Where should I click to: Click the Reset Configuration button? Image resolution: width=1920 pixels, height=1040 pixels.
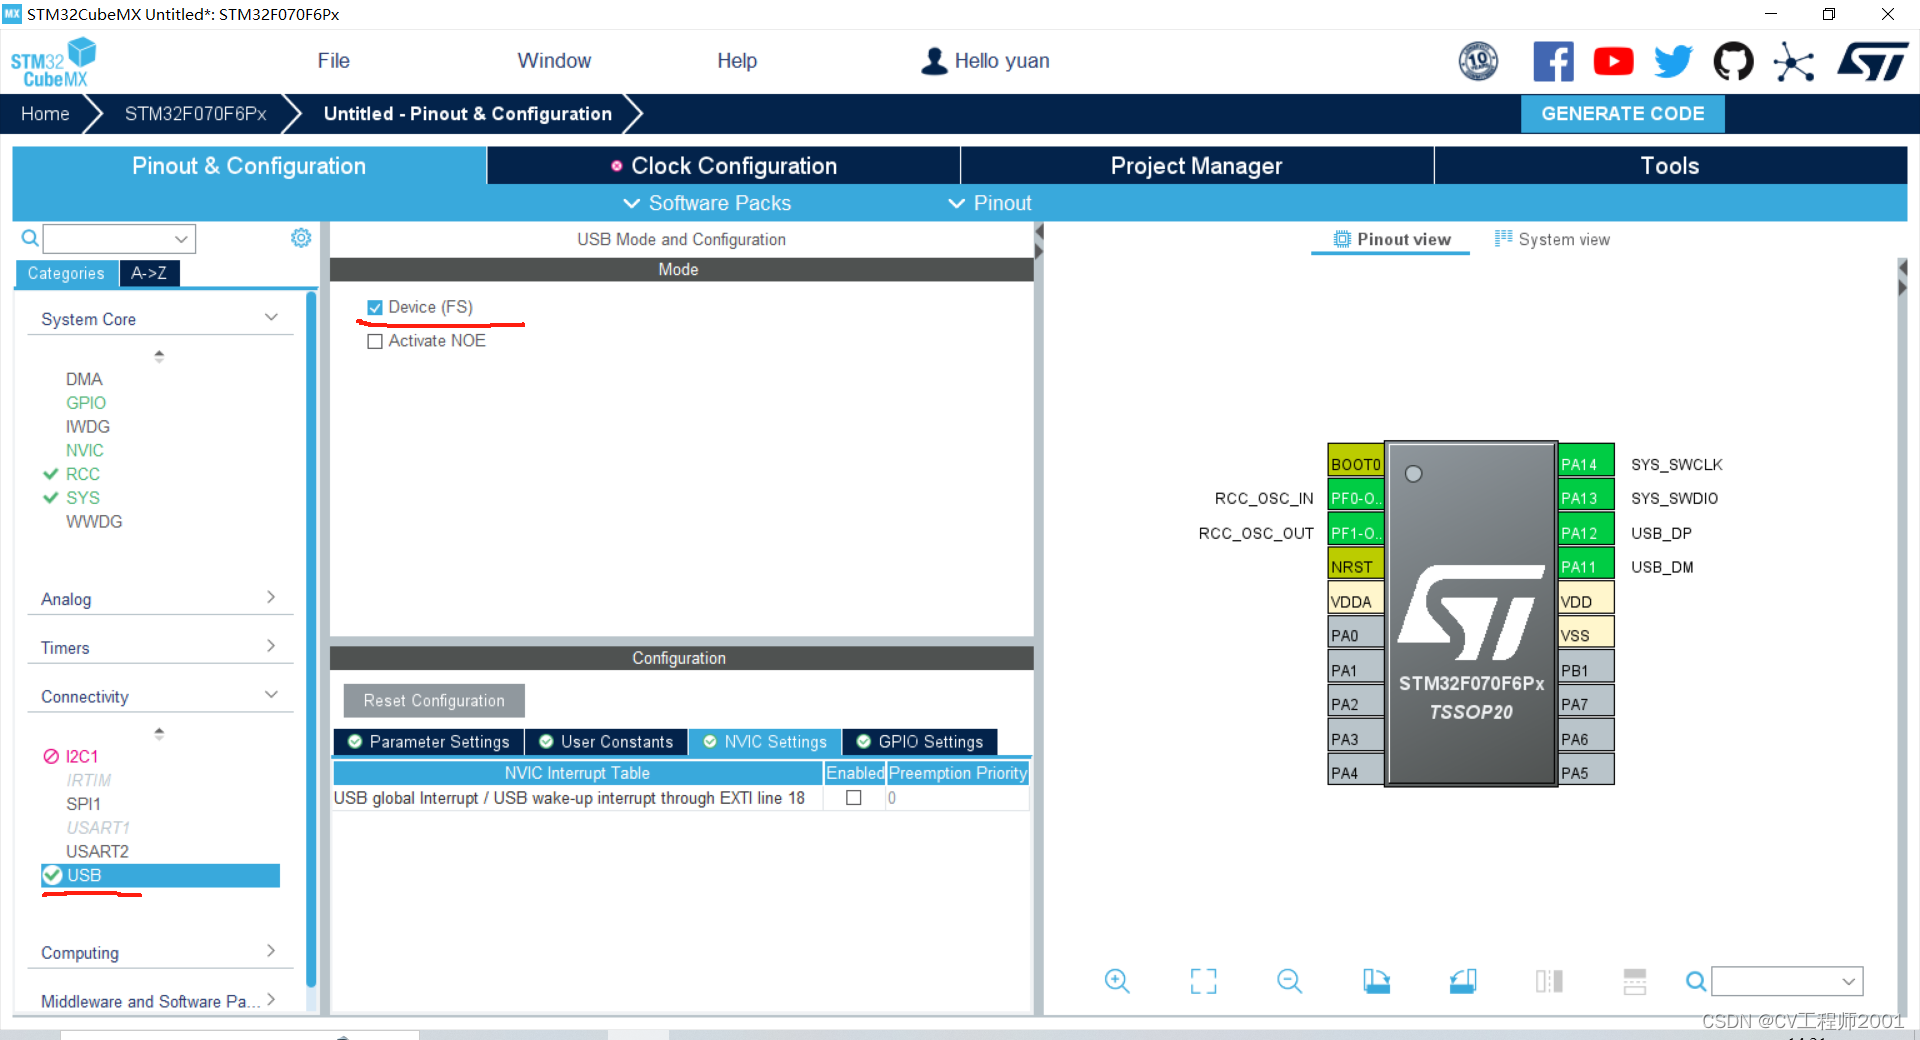pos(434,701)
